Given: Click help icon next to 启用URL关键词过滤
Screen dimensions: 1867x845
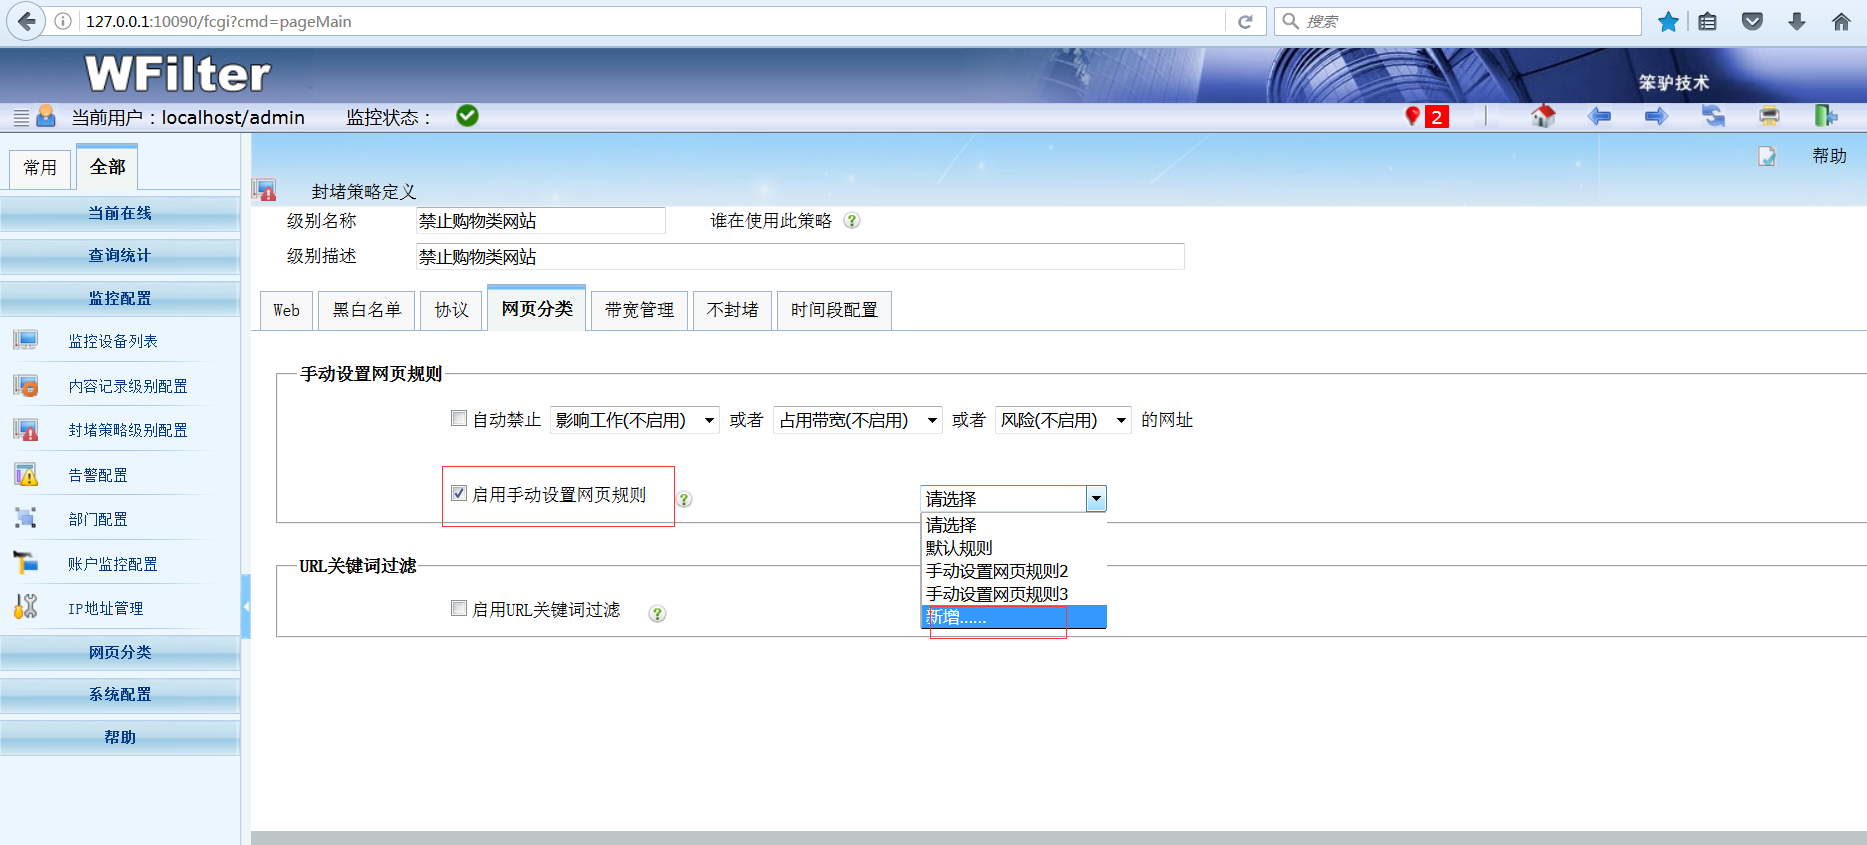Looking at the screenshot, I should [x=657, y=613].
